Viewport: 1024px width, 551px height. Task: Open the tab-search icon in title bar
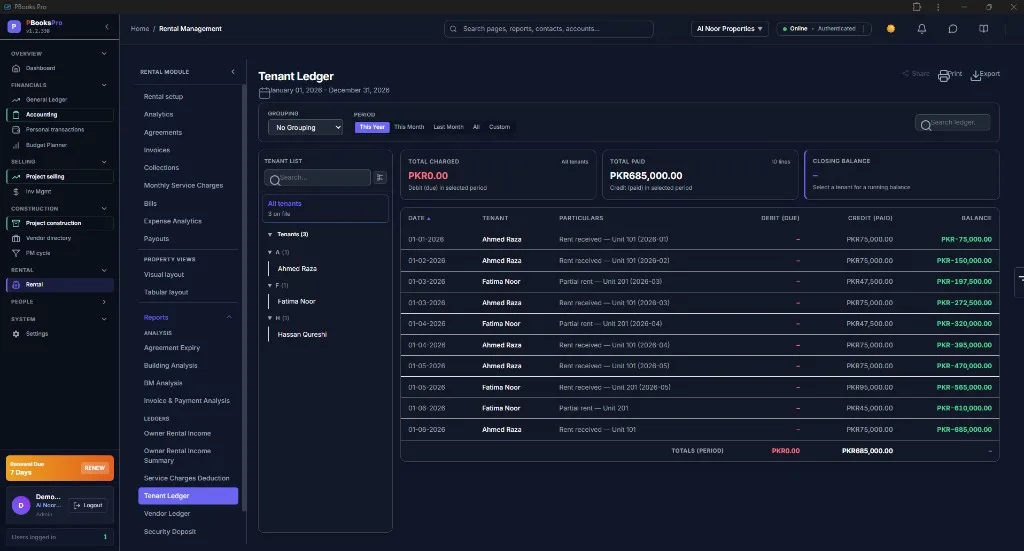(x=917, y=7)
